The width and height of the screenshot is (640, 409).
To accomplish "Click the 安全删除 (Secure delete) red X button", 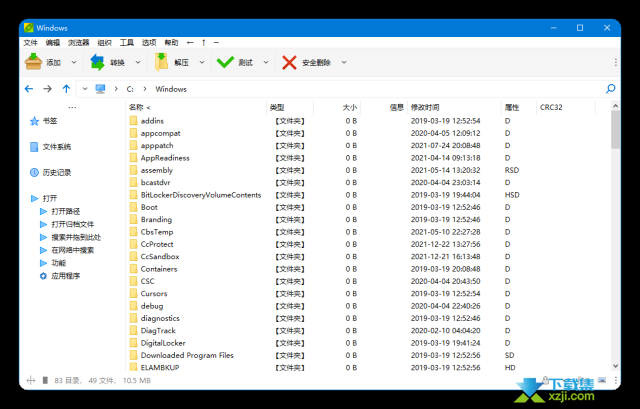I will (x=306, y=62).
